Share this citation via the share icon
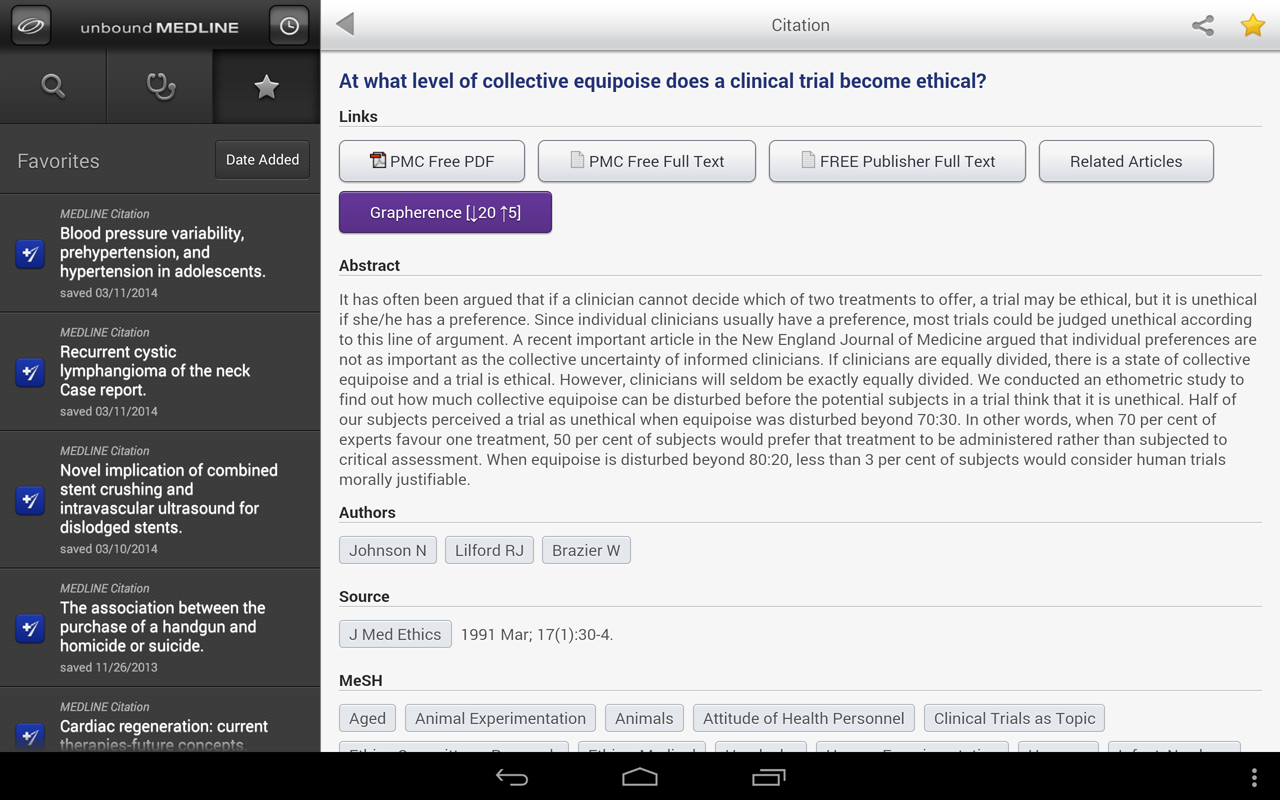The width and height of the screenshot is (1280, 800). click(1202, 25)
